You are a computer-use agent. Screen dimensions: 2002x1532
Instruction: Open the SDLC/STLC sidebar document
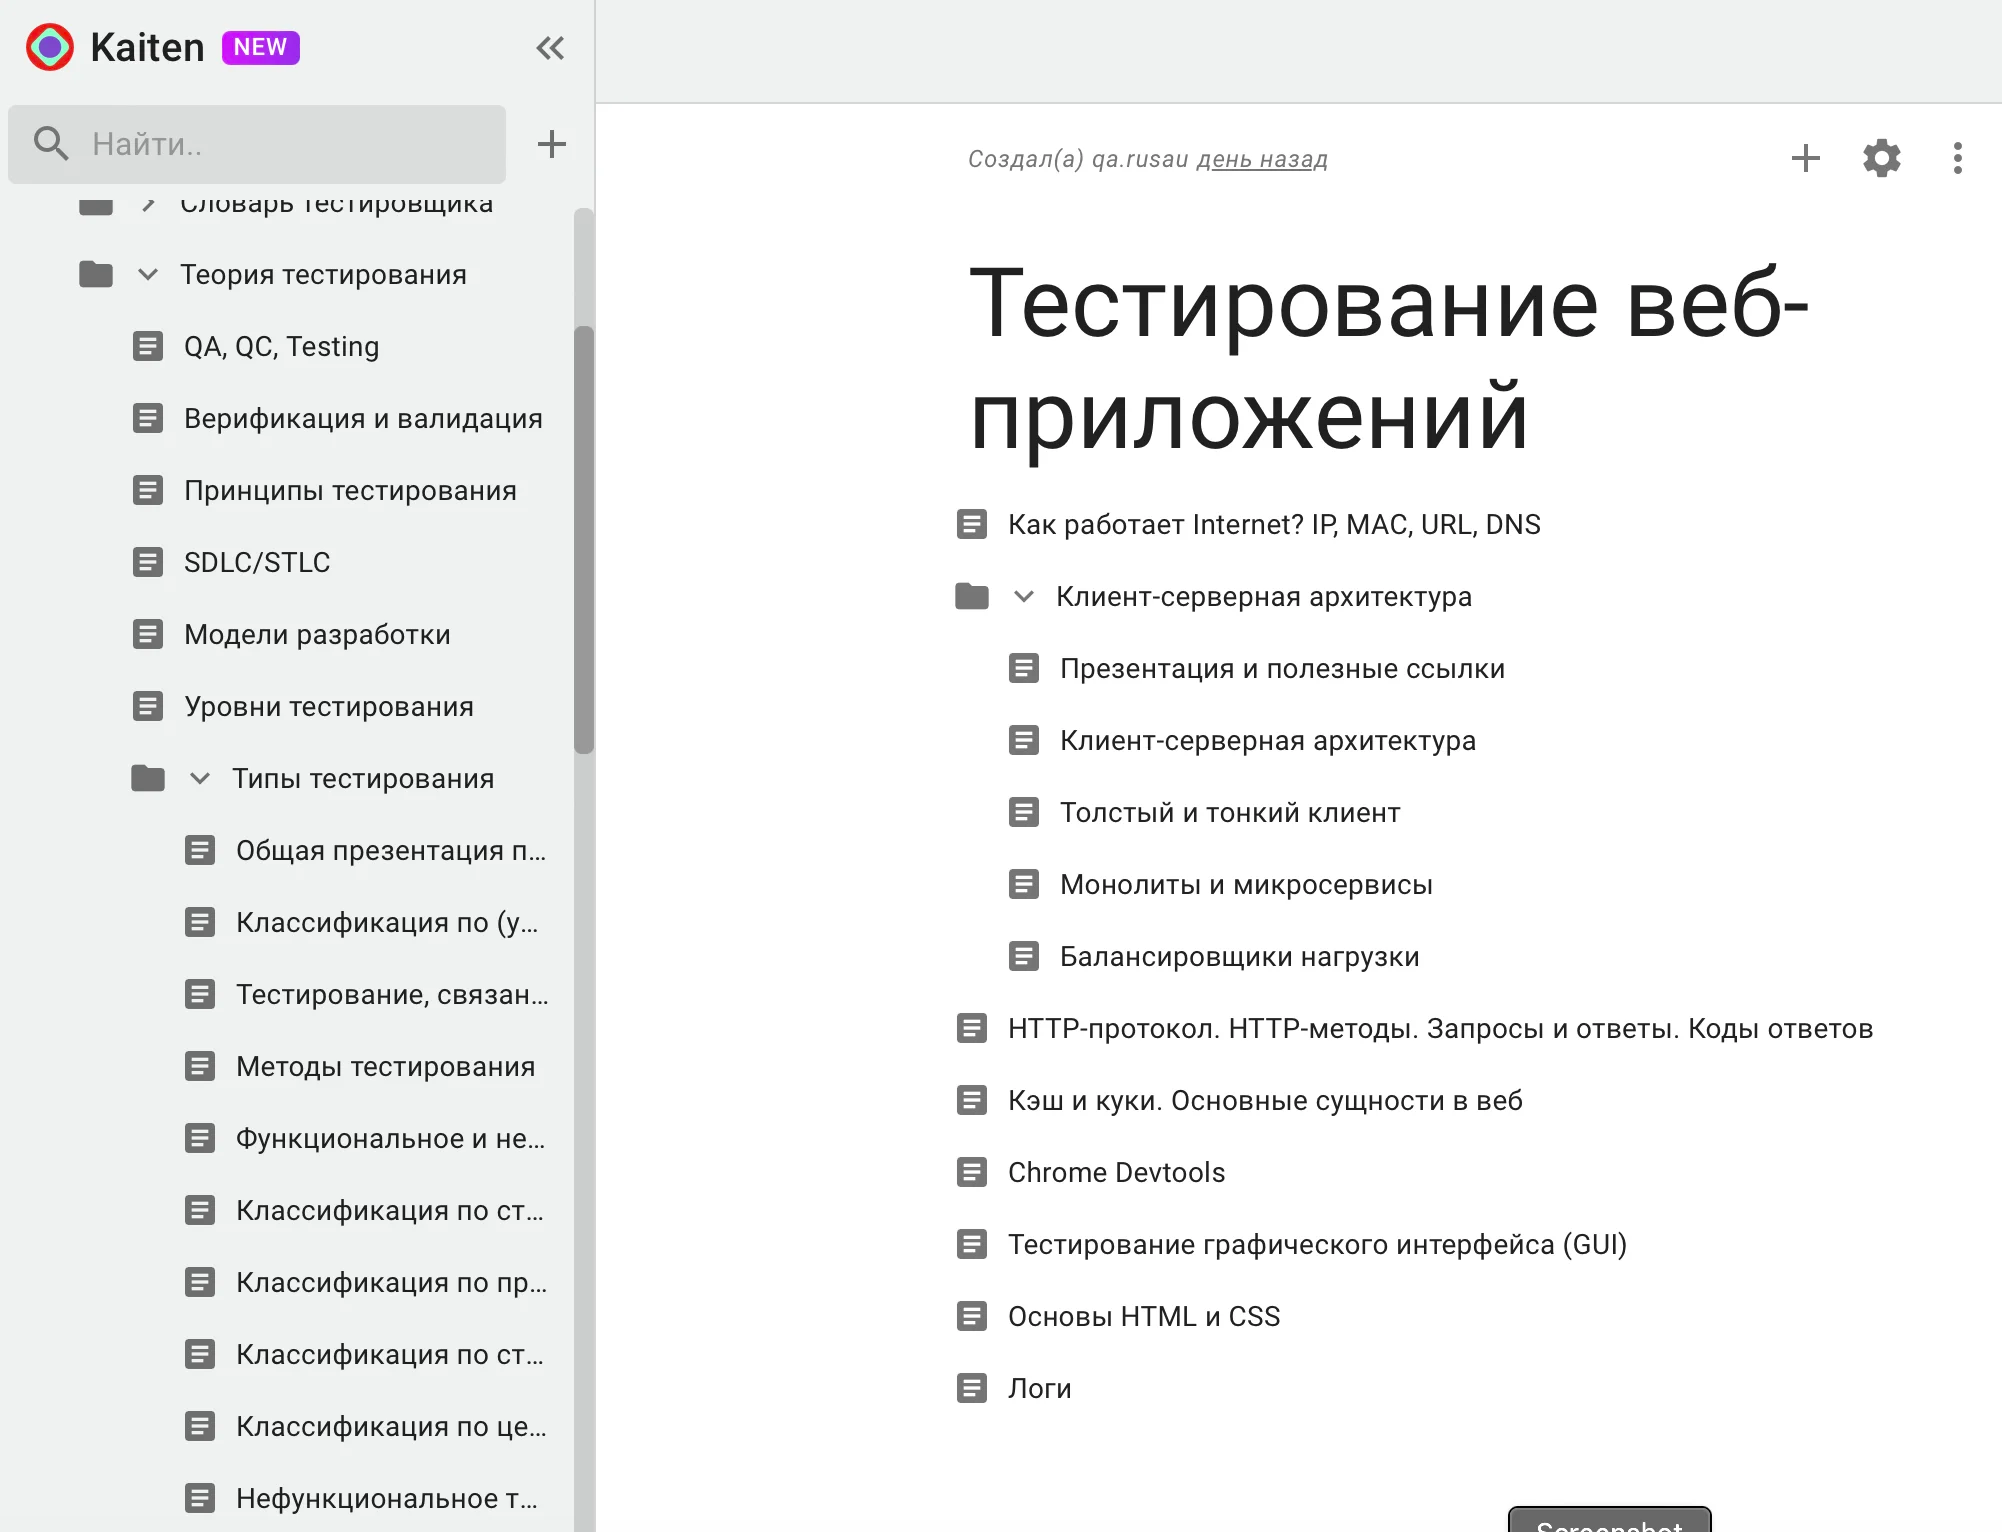click(256, 562)
